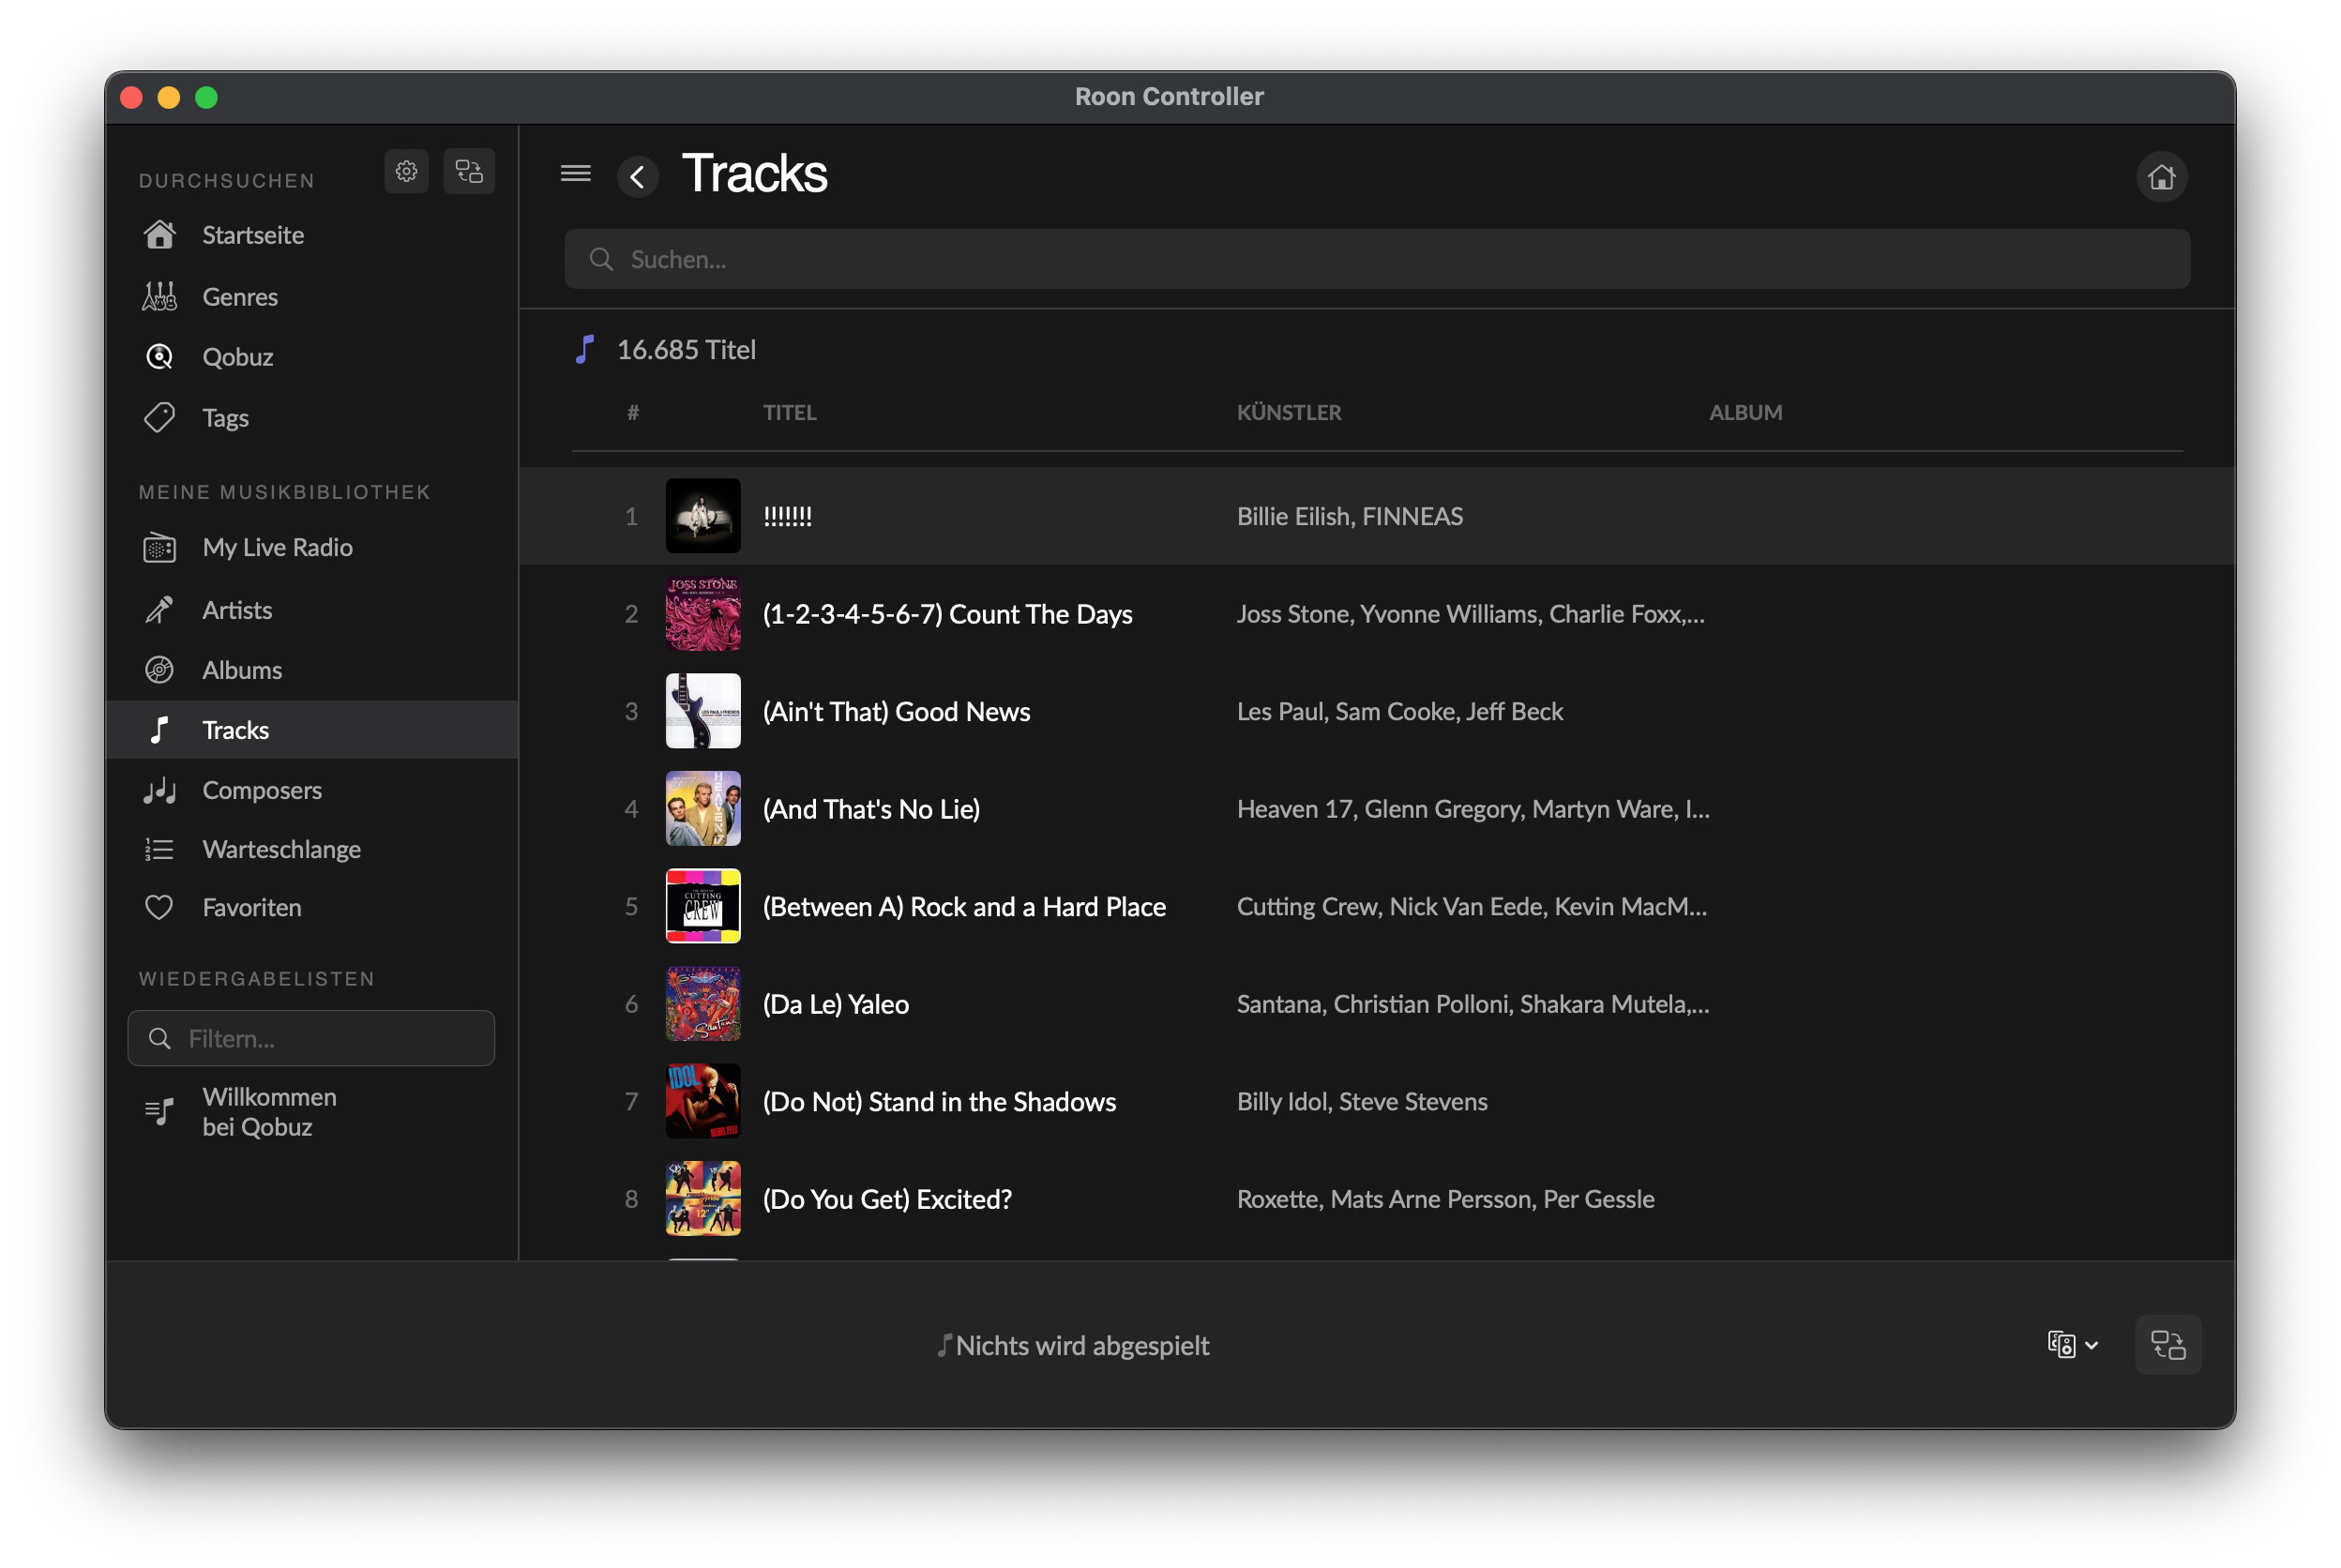Sort by the KÜNSTLER column header
Image resolution: width=2341 pixels, height=1568 pixels.
[1288, 412]
